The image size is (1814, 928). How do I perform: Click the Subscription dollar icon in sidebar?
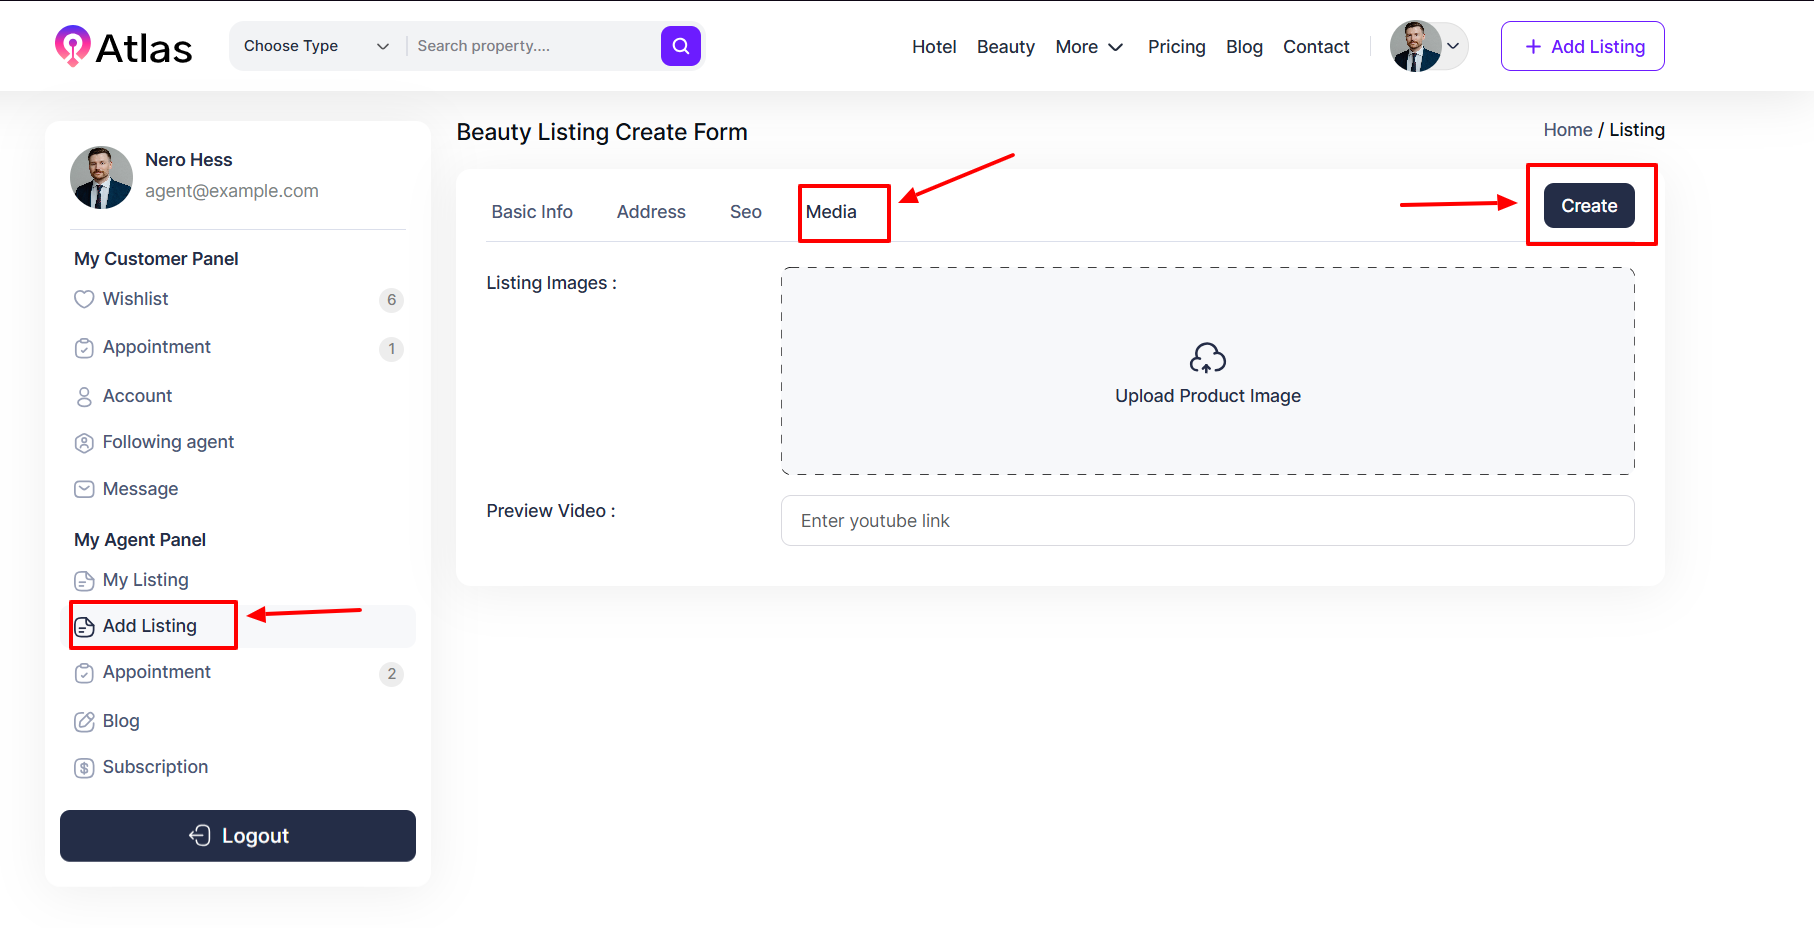click(x=84, y=768)
